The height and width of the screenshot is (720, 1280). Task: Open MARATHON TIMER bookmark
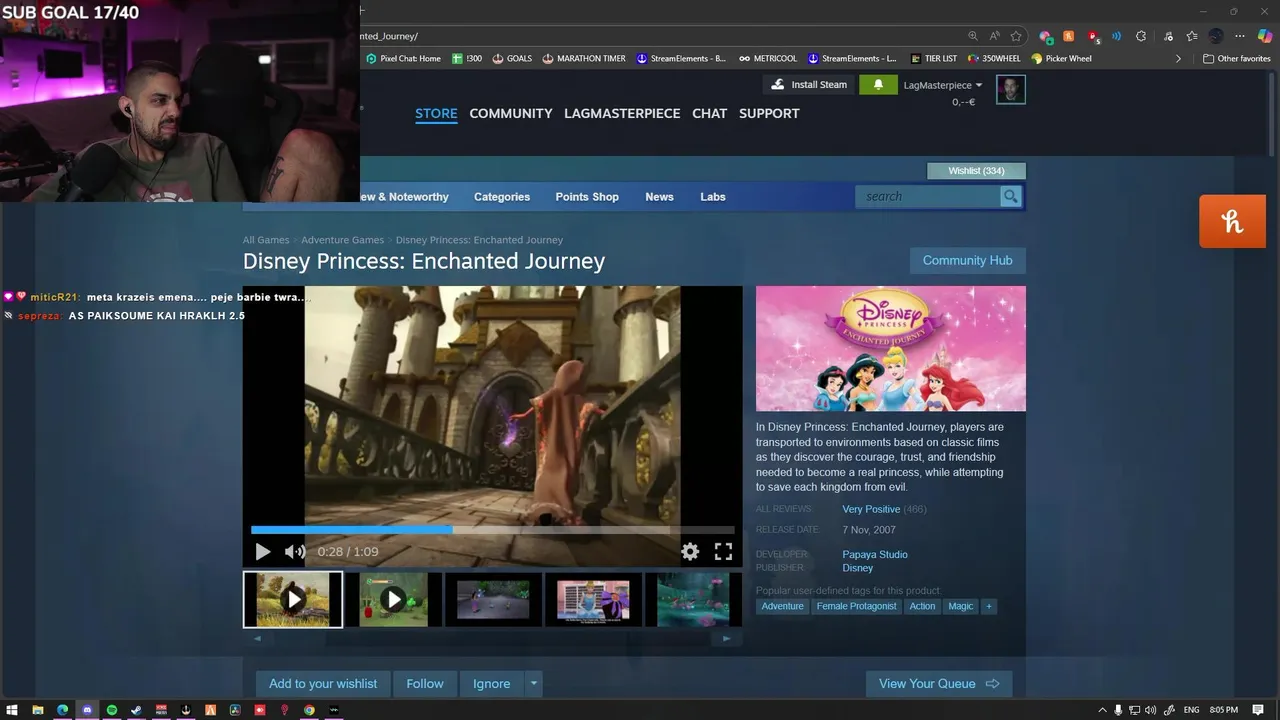(x=584, y=58)
